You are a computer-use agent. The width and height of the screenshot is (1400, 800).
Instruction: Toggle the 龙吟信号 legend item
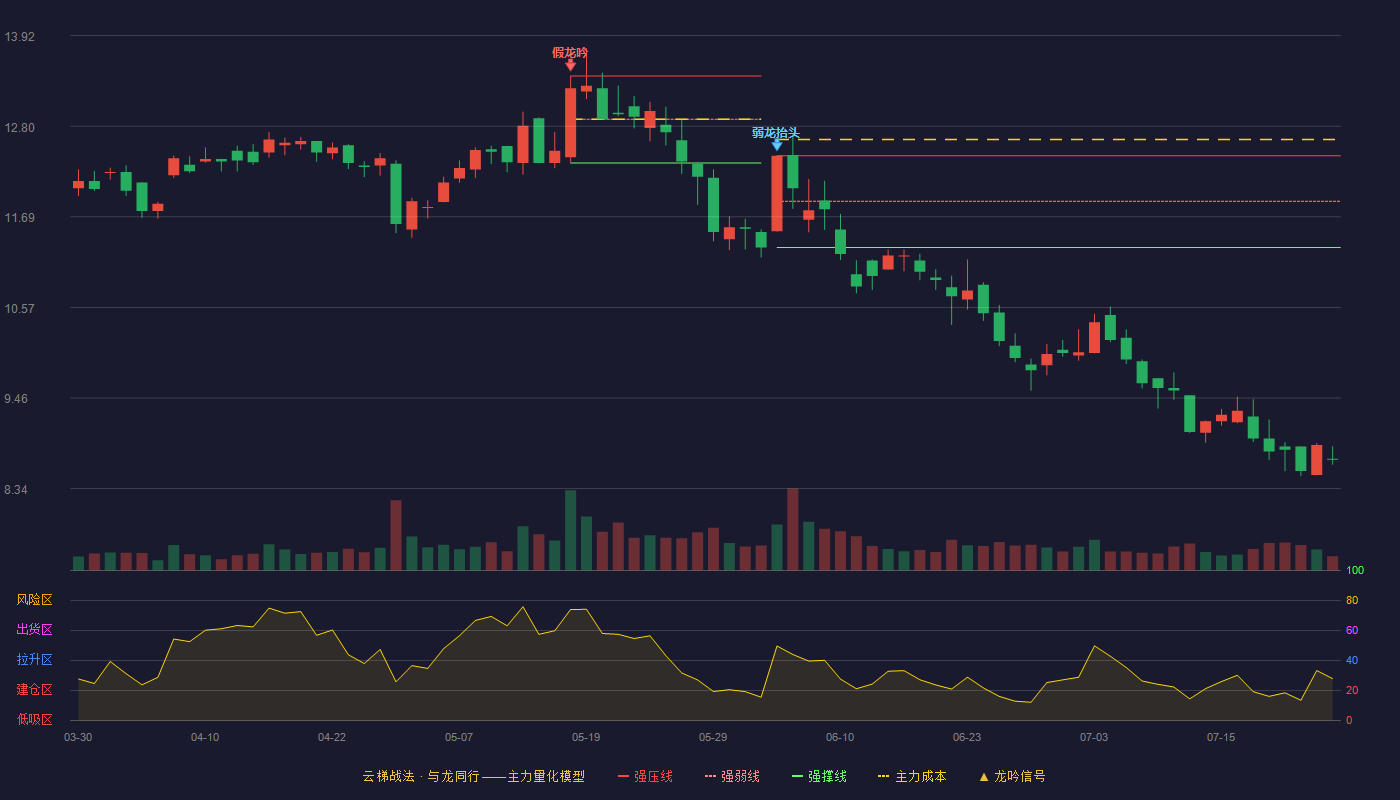coord(1012,776)
